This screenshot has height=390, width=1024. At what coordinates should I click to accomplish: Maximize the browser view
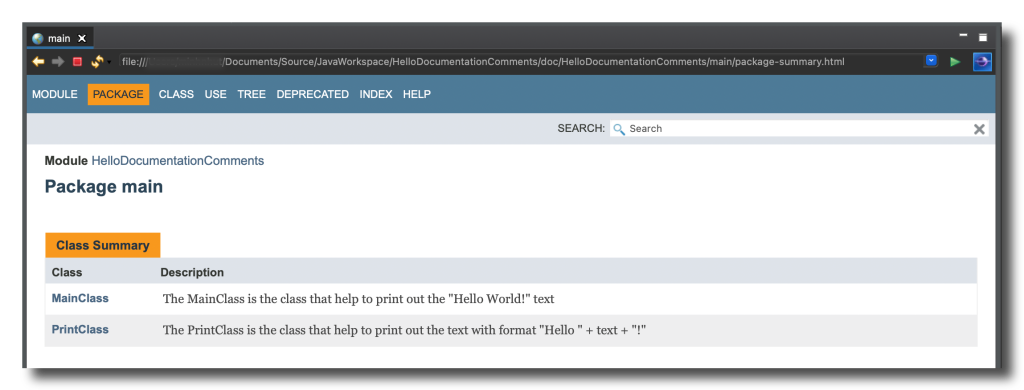(x=983, y=37)
